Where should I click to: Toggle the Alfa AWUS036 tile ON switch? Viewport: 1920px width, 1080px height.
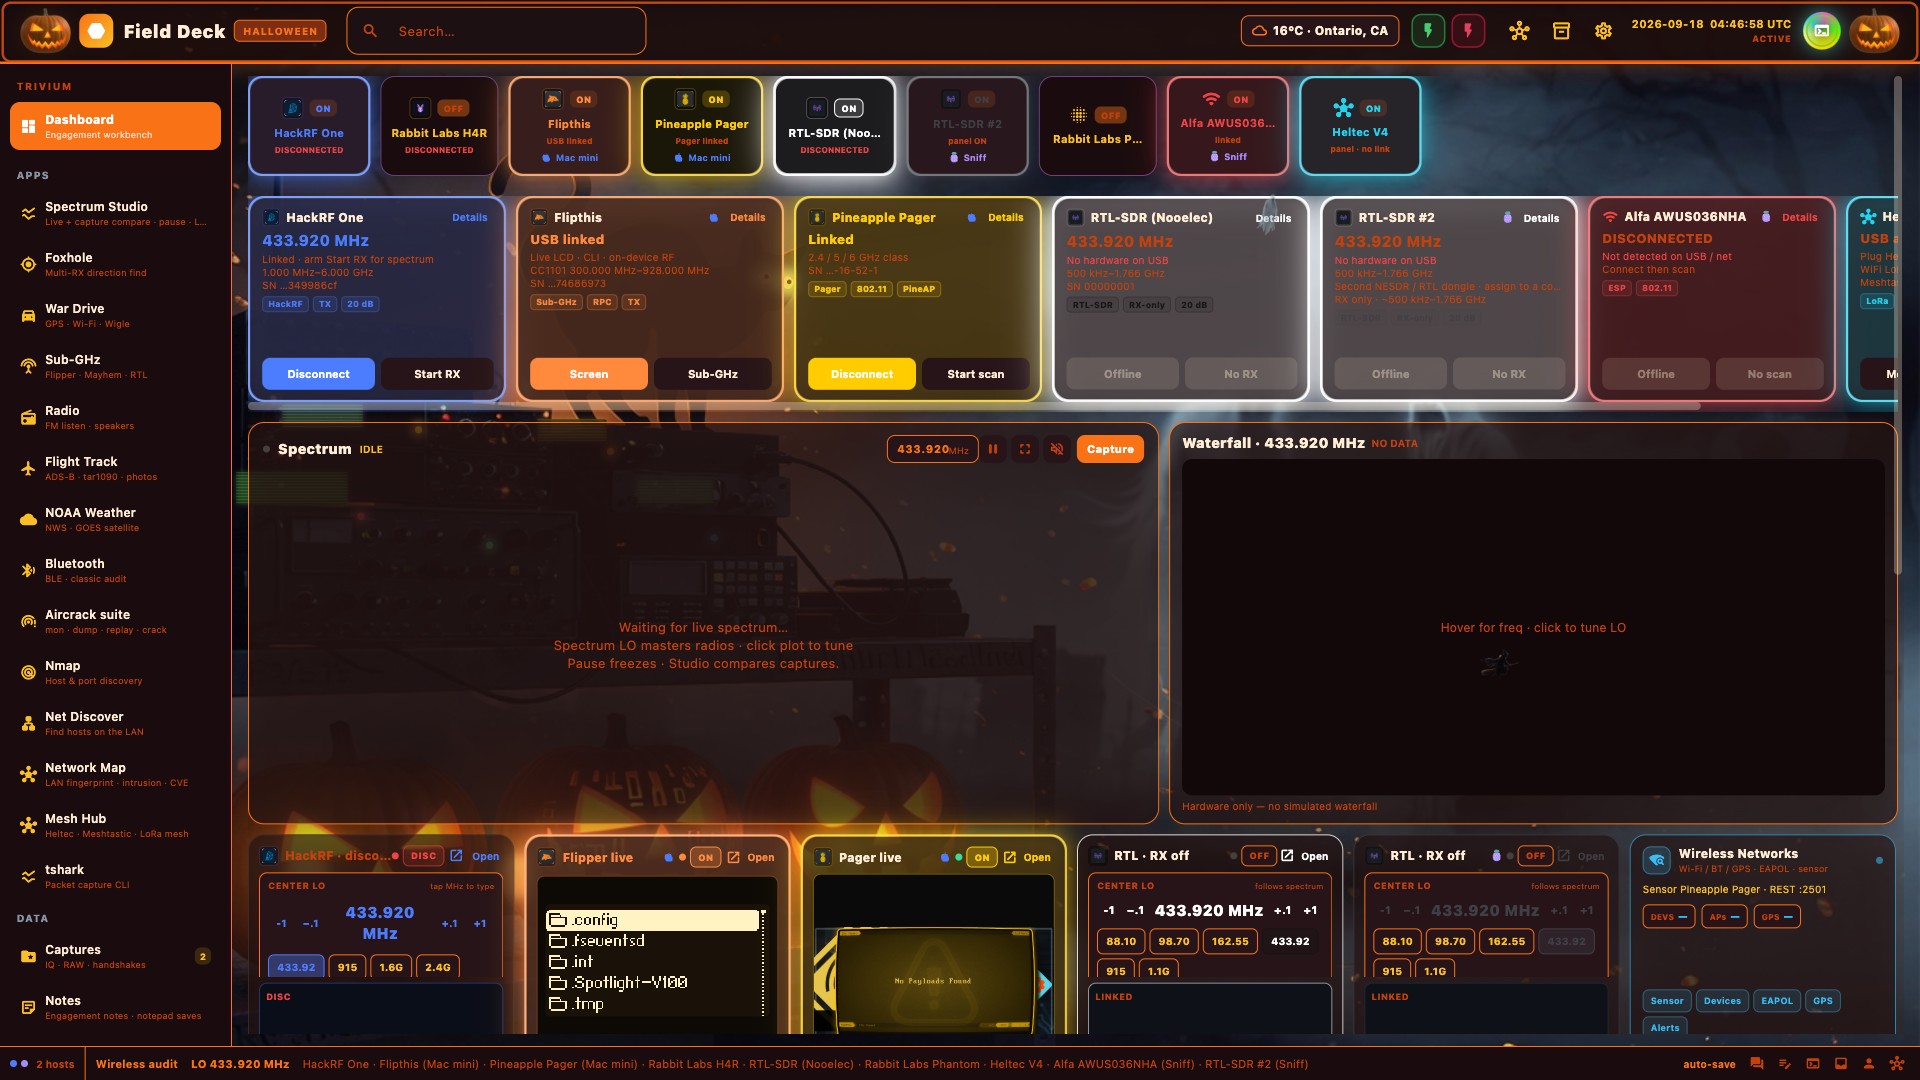point(1241,99)
